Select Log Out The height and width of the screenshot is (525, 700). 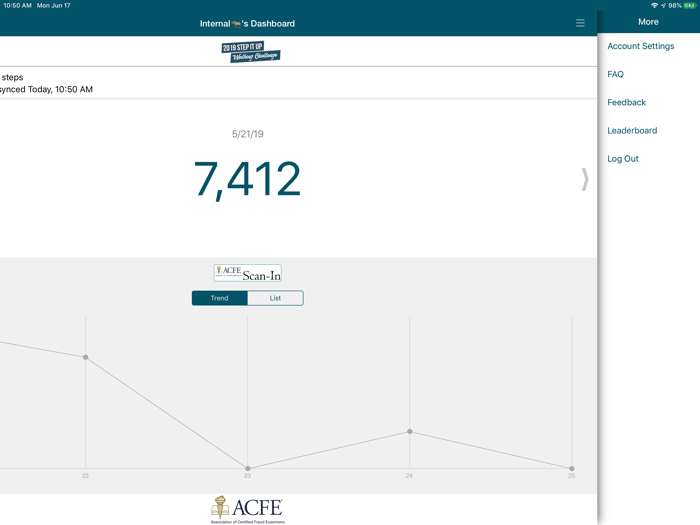tap(623, 158)
